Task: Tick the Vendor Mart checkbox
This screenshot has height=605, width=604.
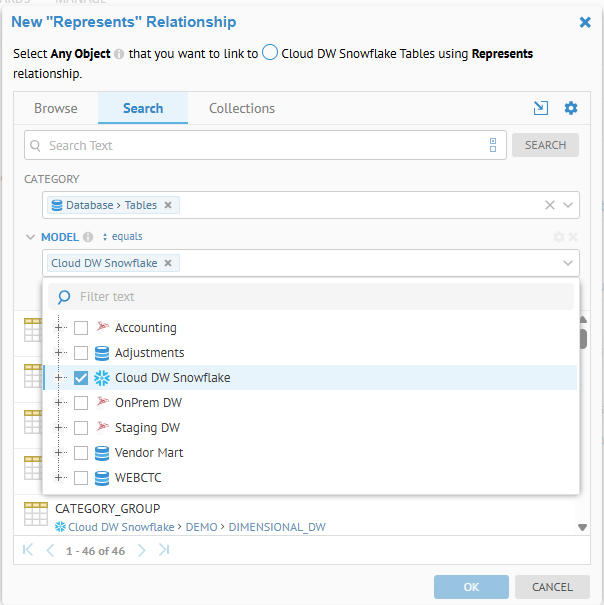Action: [x=81, y=453]
